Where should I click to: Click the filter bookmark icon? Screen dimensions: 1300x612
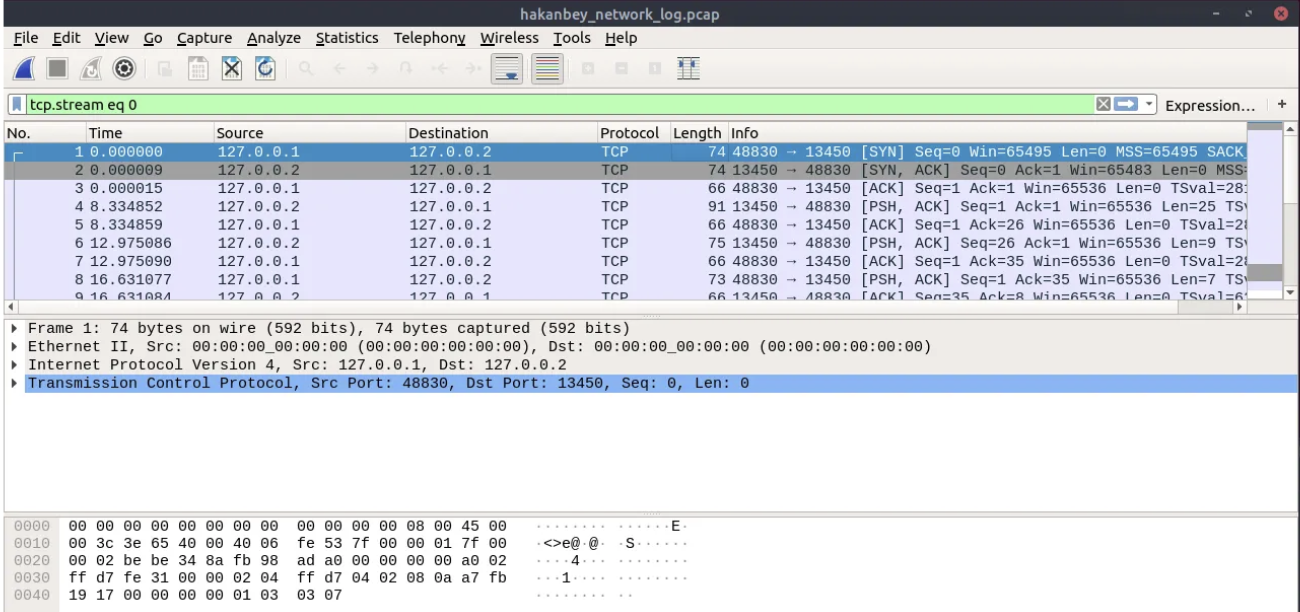click(17, 105)
